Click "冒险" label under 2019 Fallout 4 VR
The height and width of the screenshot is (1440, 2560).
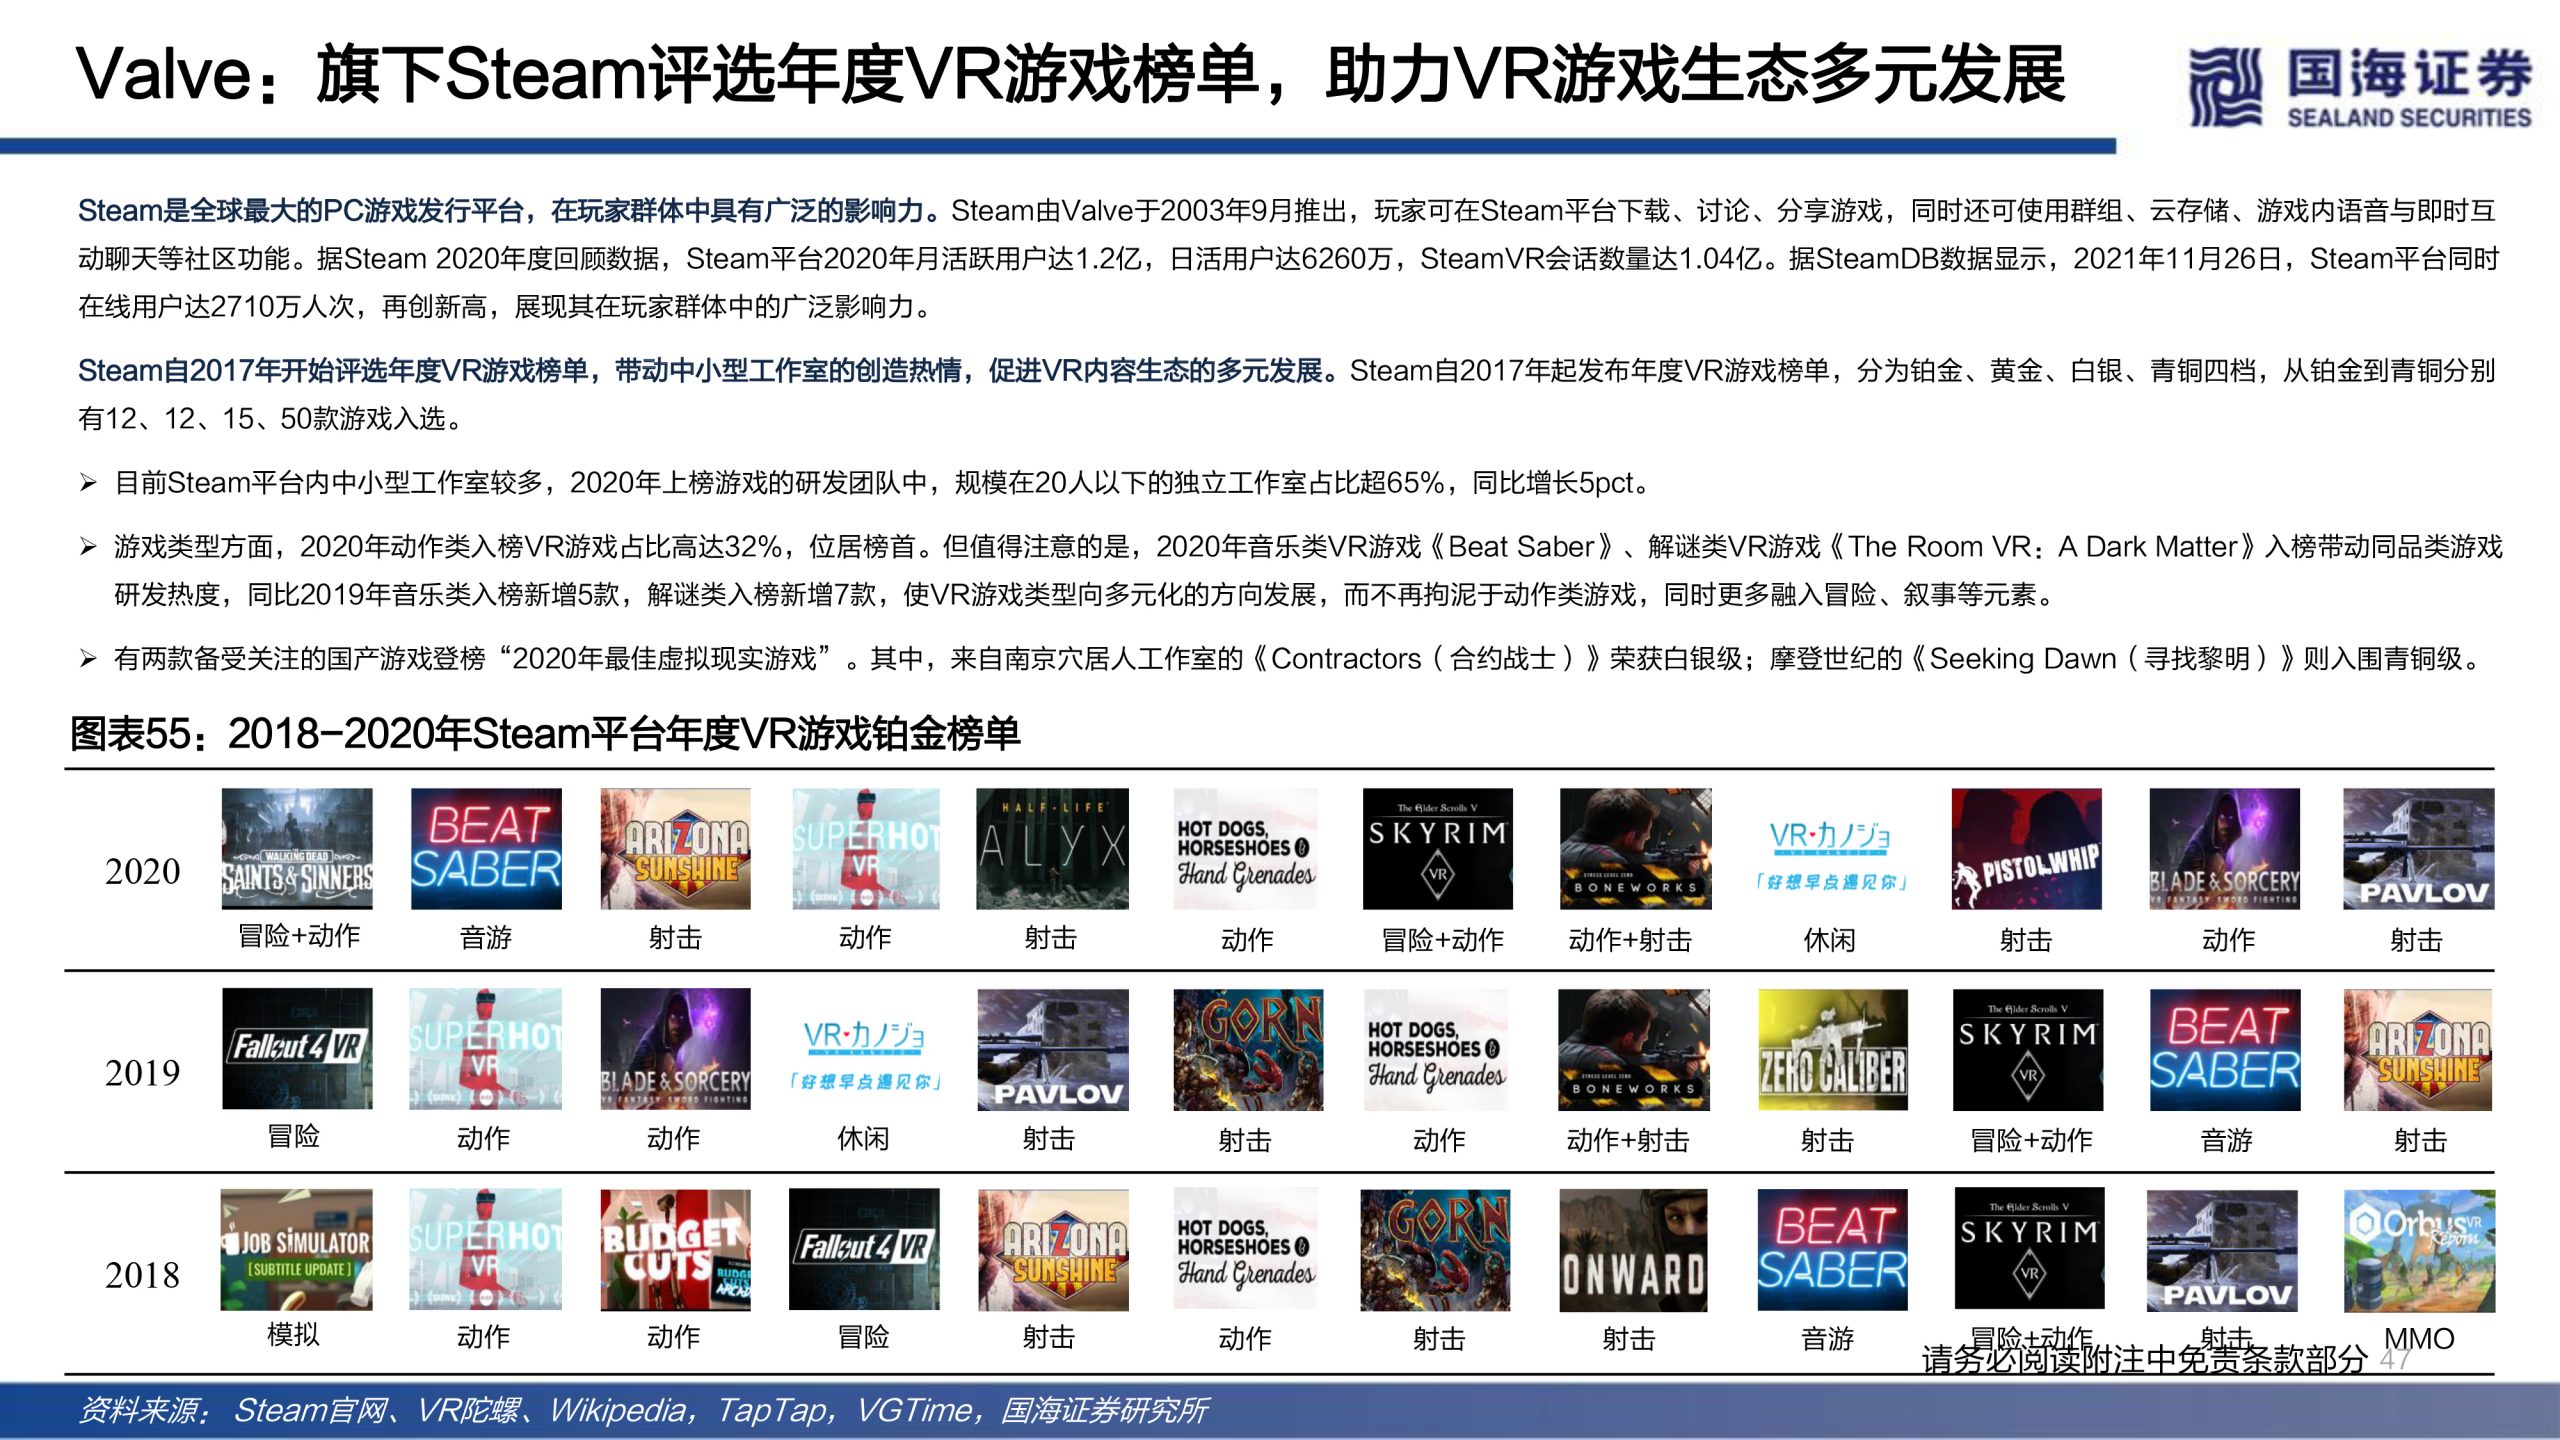pyautogui.click(x=293, y=1136)
